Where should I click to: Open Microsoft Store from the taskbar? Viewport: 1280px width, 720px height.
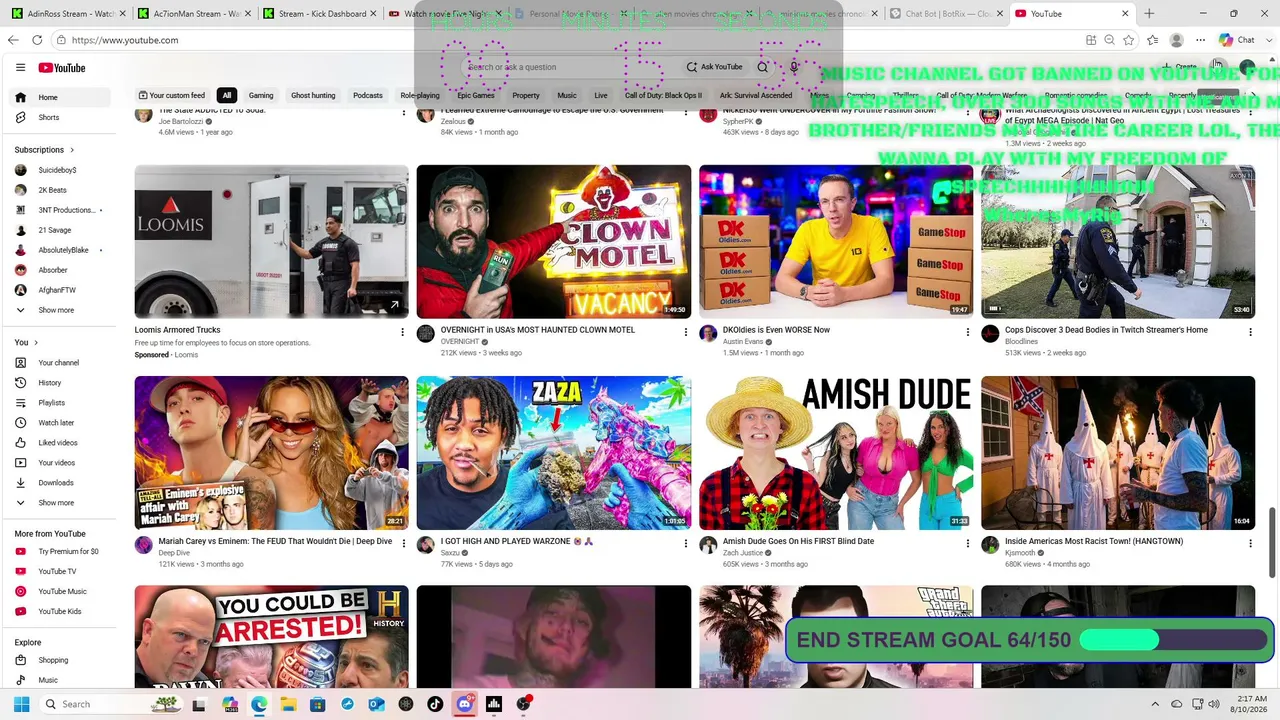point(318,704)
